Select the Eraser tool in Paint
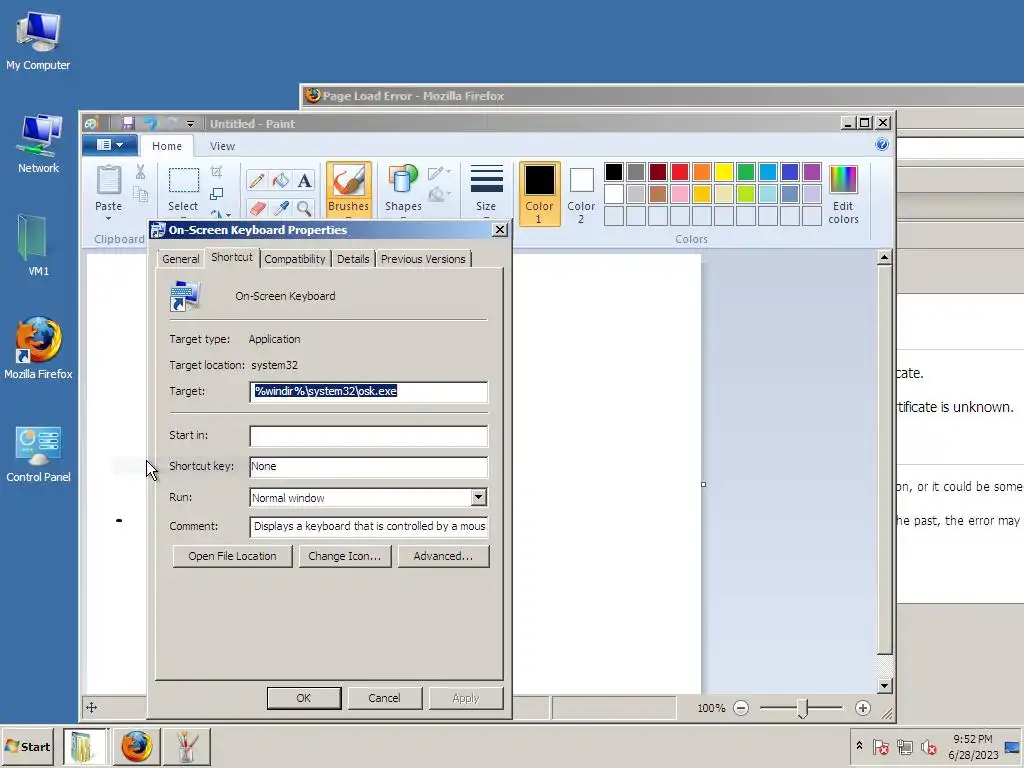The image size is (1024, 768). [257, 208]
